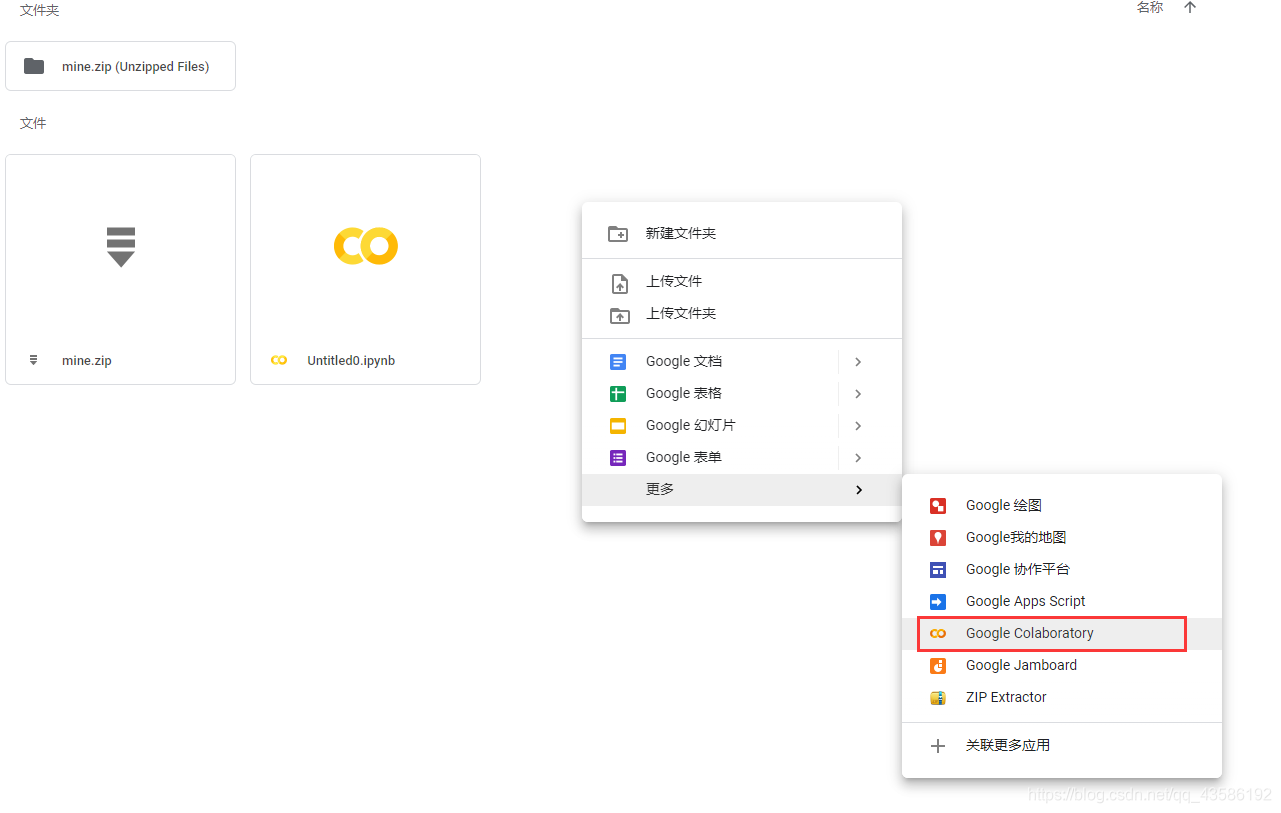Select Google 表单 menu entry

pos(742,458)
